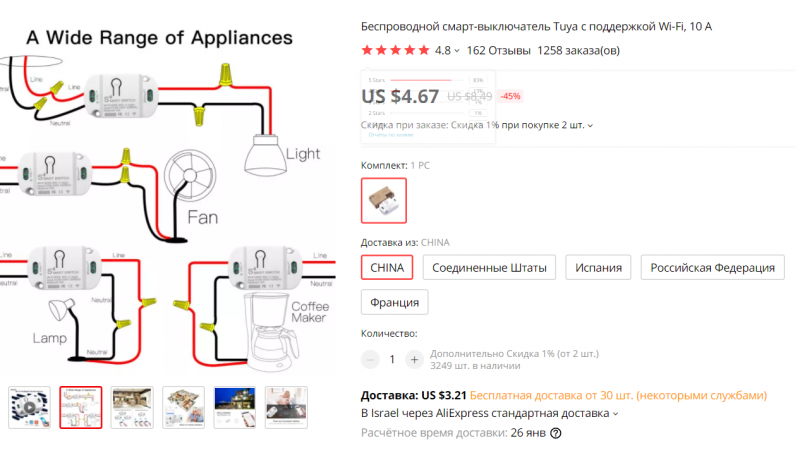Open the 162 Отзывы reviews link
The width and height of the screenshot is (800, 453).
coord(498,51)
